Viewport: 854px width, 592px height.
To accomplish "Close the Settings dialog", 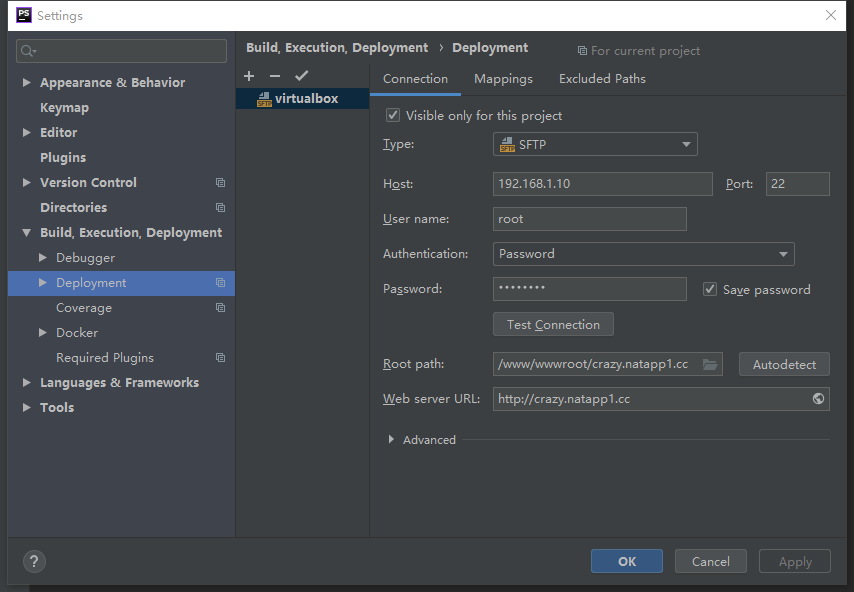I will (x=830, y=15).
